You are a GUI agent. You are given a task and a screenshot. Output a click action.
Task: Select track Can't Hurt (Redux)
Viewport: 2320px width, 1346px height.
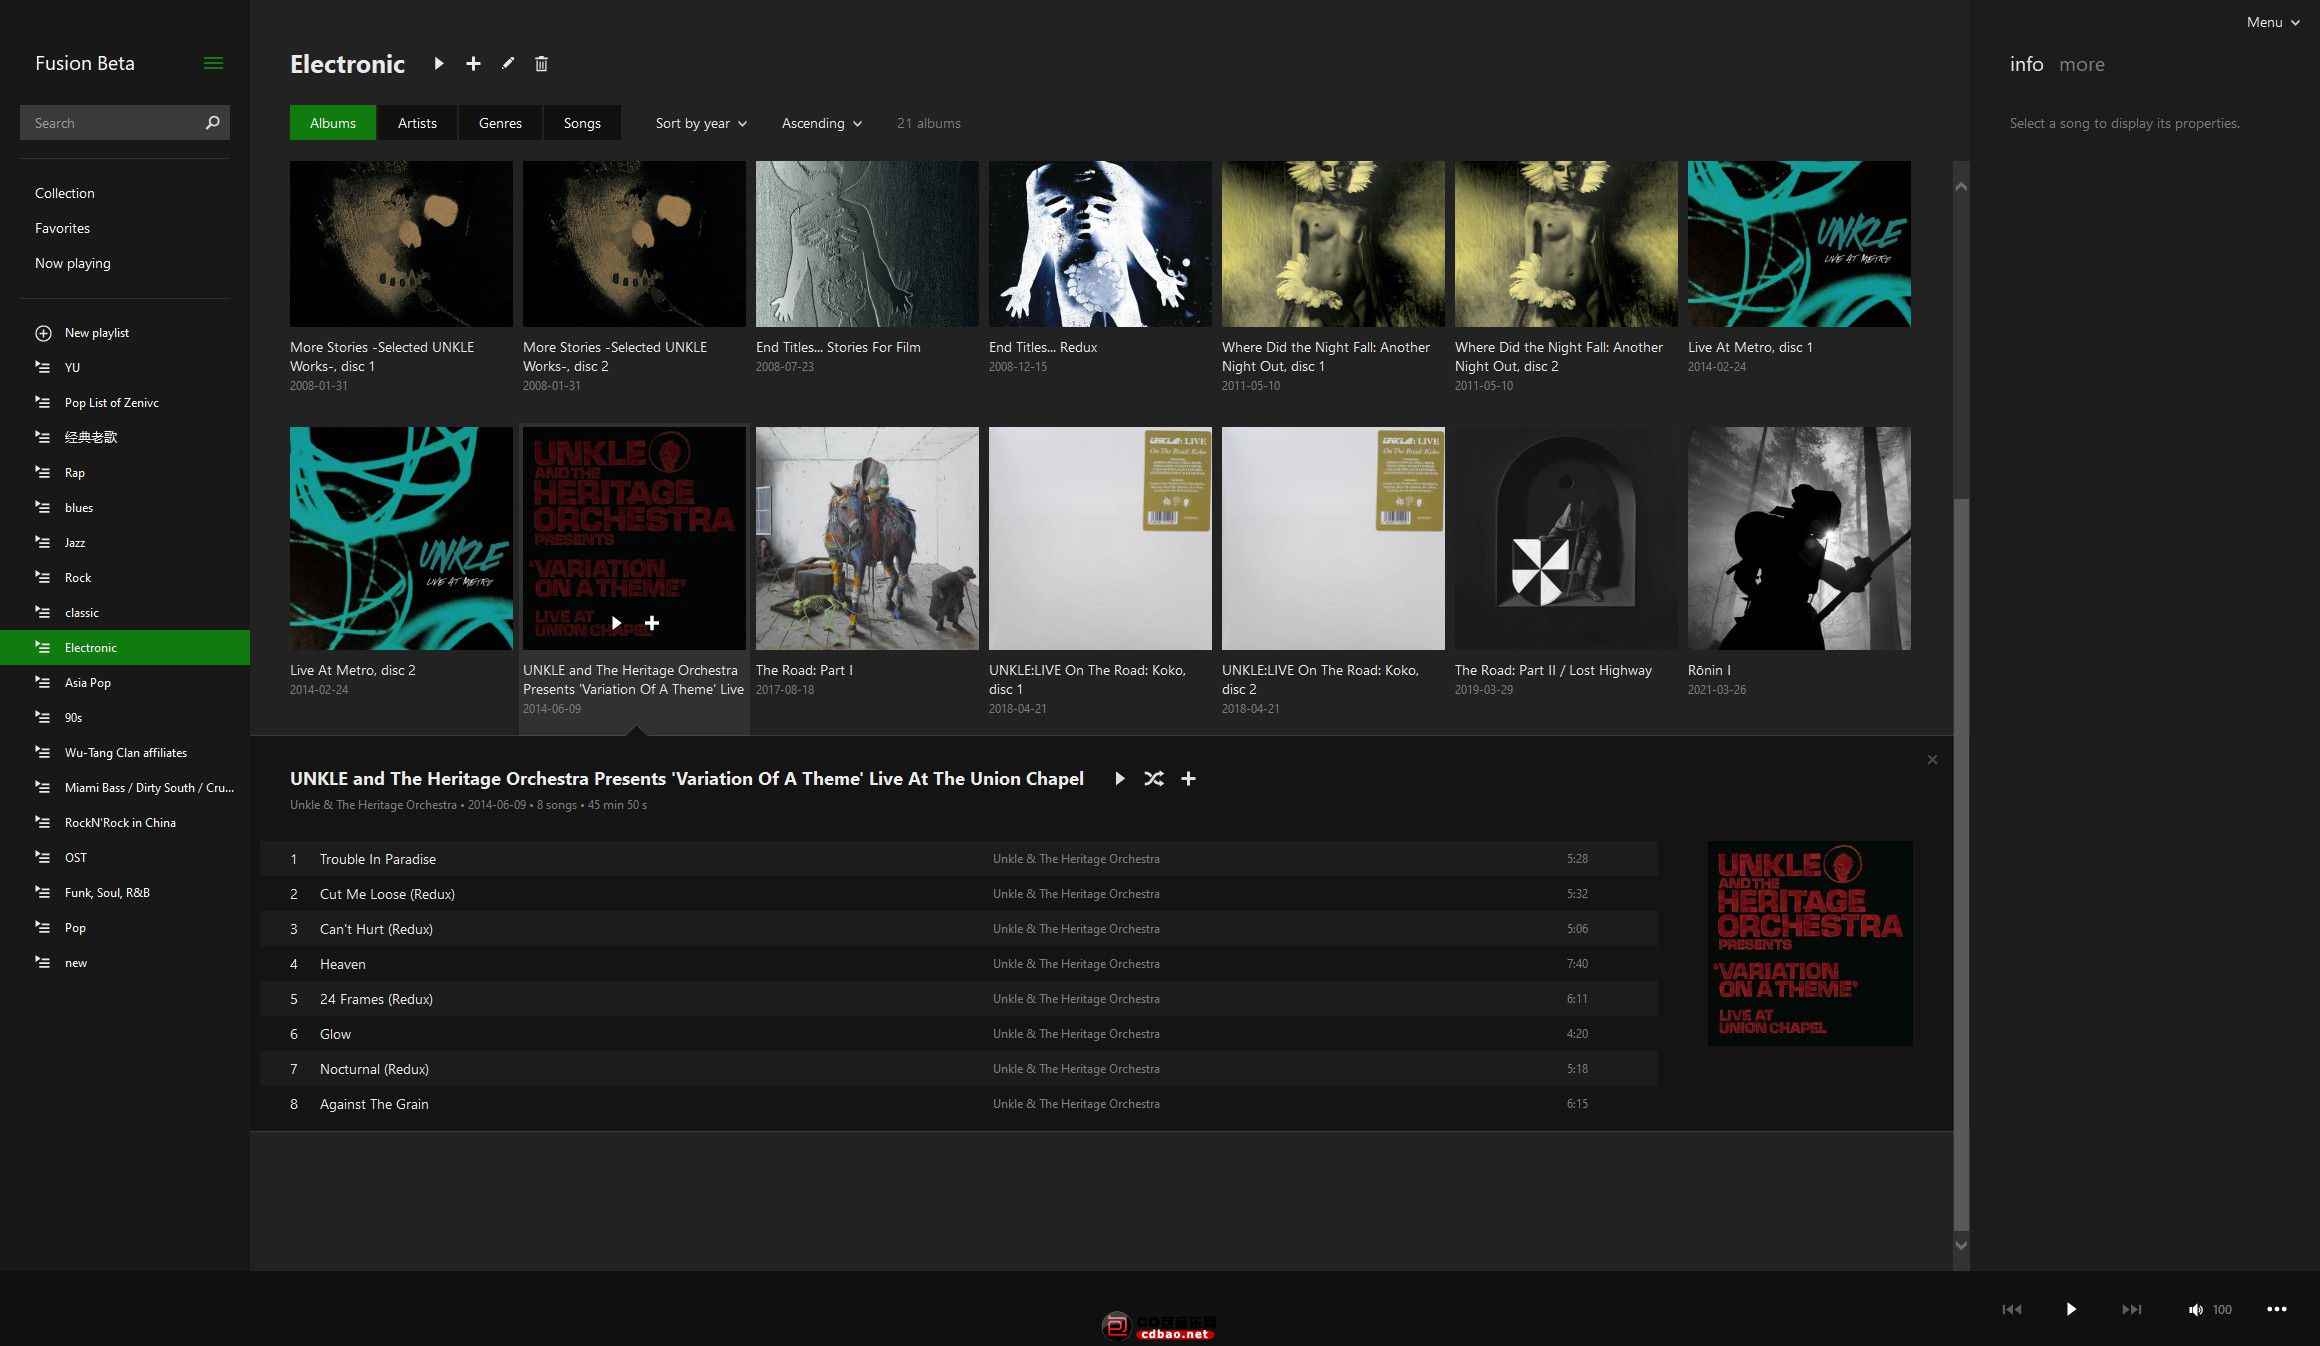coord(959,928)
